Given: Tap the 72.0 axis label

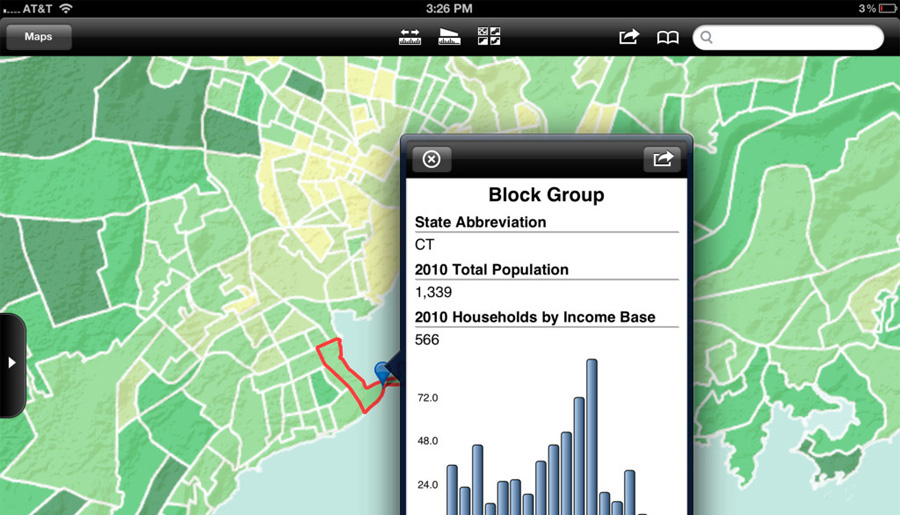Looking at the screenshot, I should [x=428, y=398].
